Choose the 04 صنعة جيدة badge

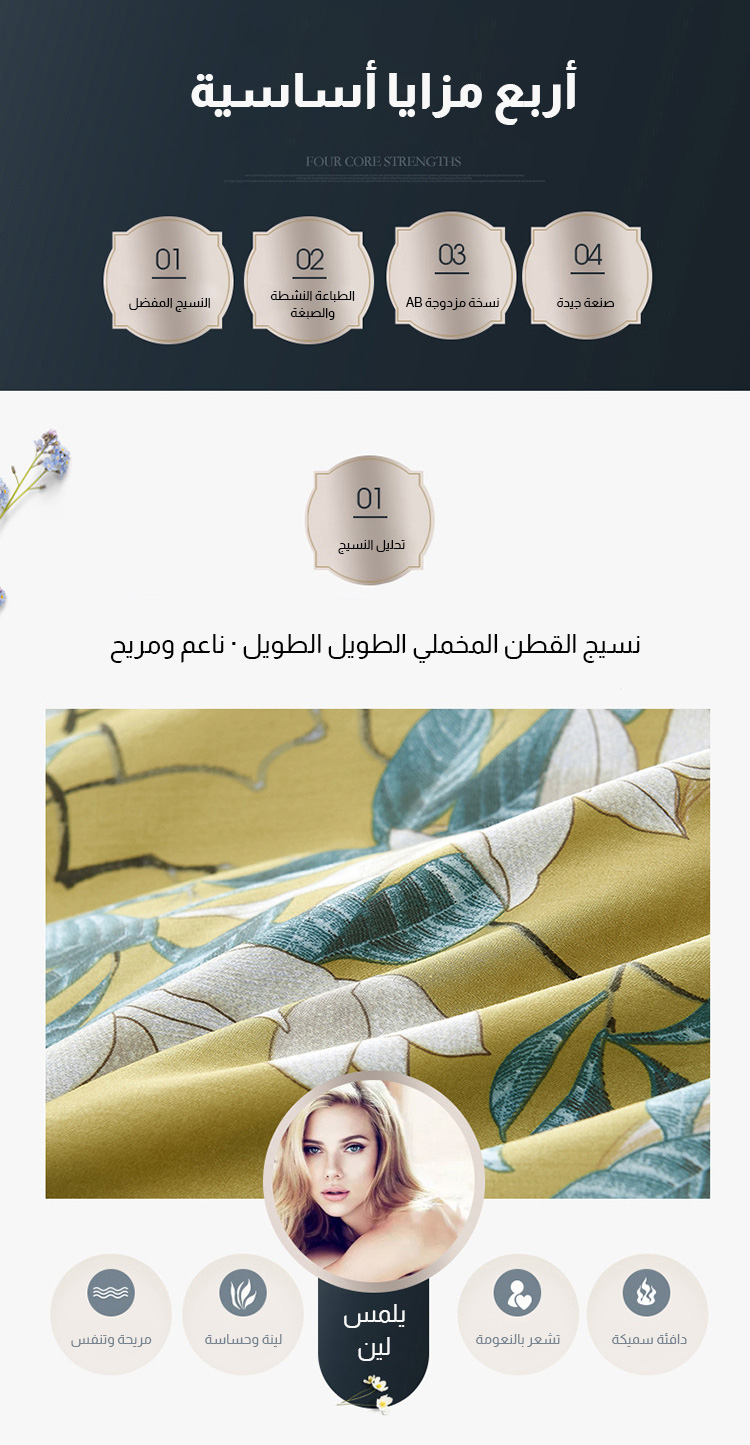tap(587, 275)
